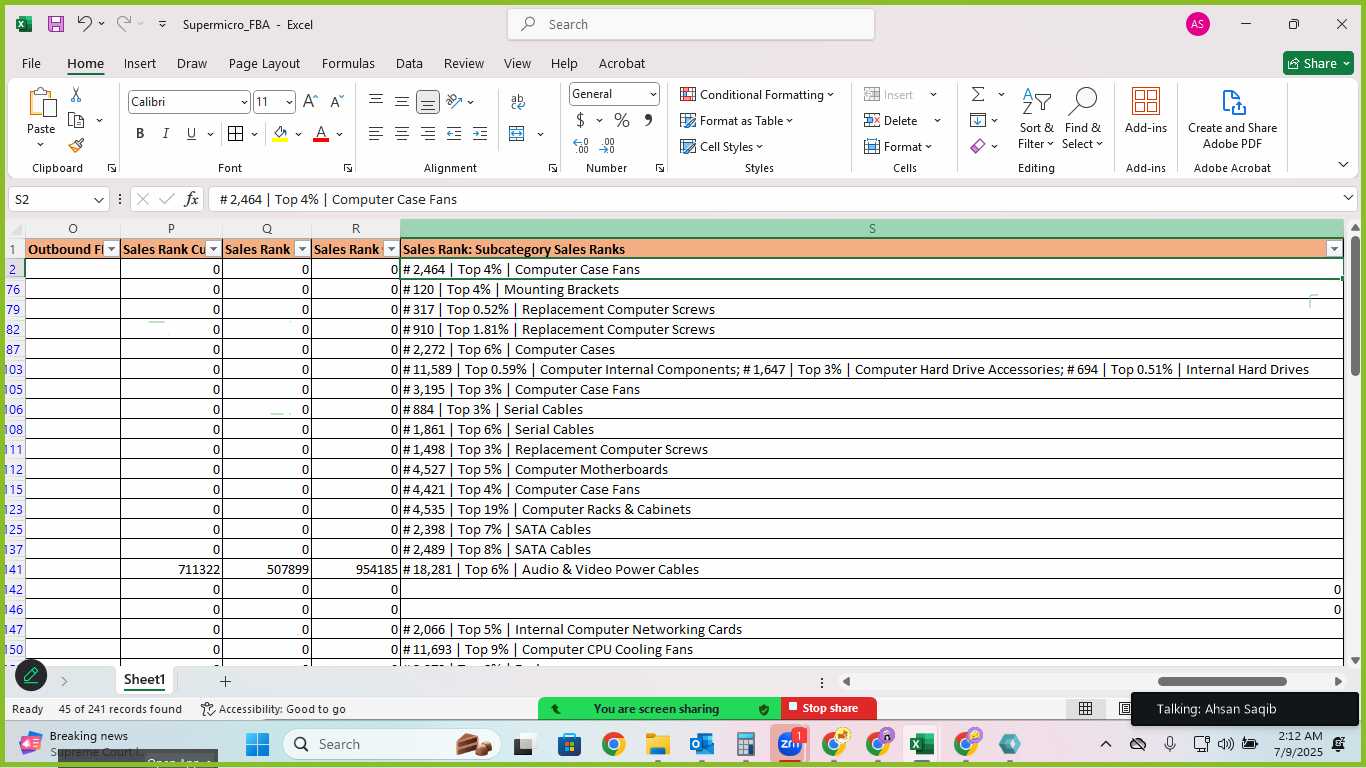Merge and center the selected cells
The width and height of the screenshot is (1366, 768).
(x=517, y=134)
